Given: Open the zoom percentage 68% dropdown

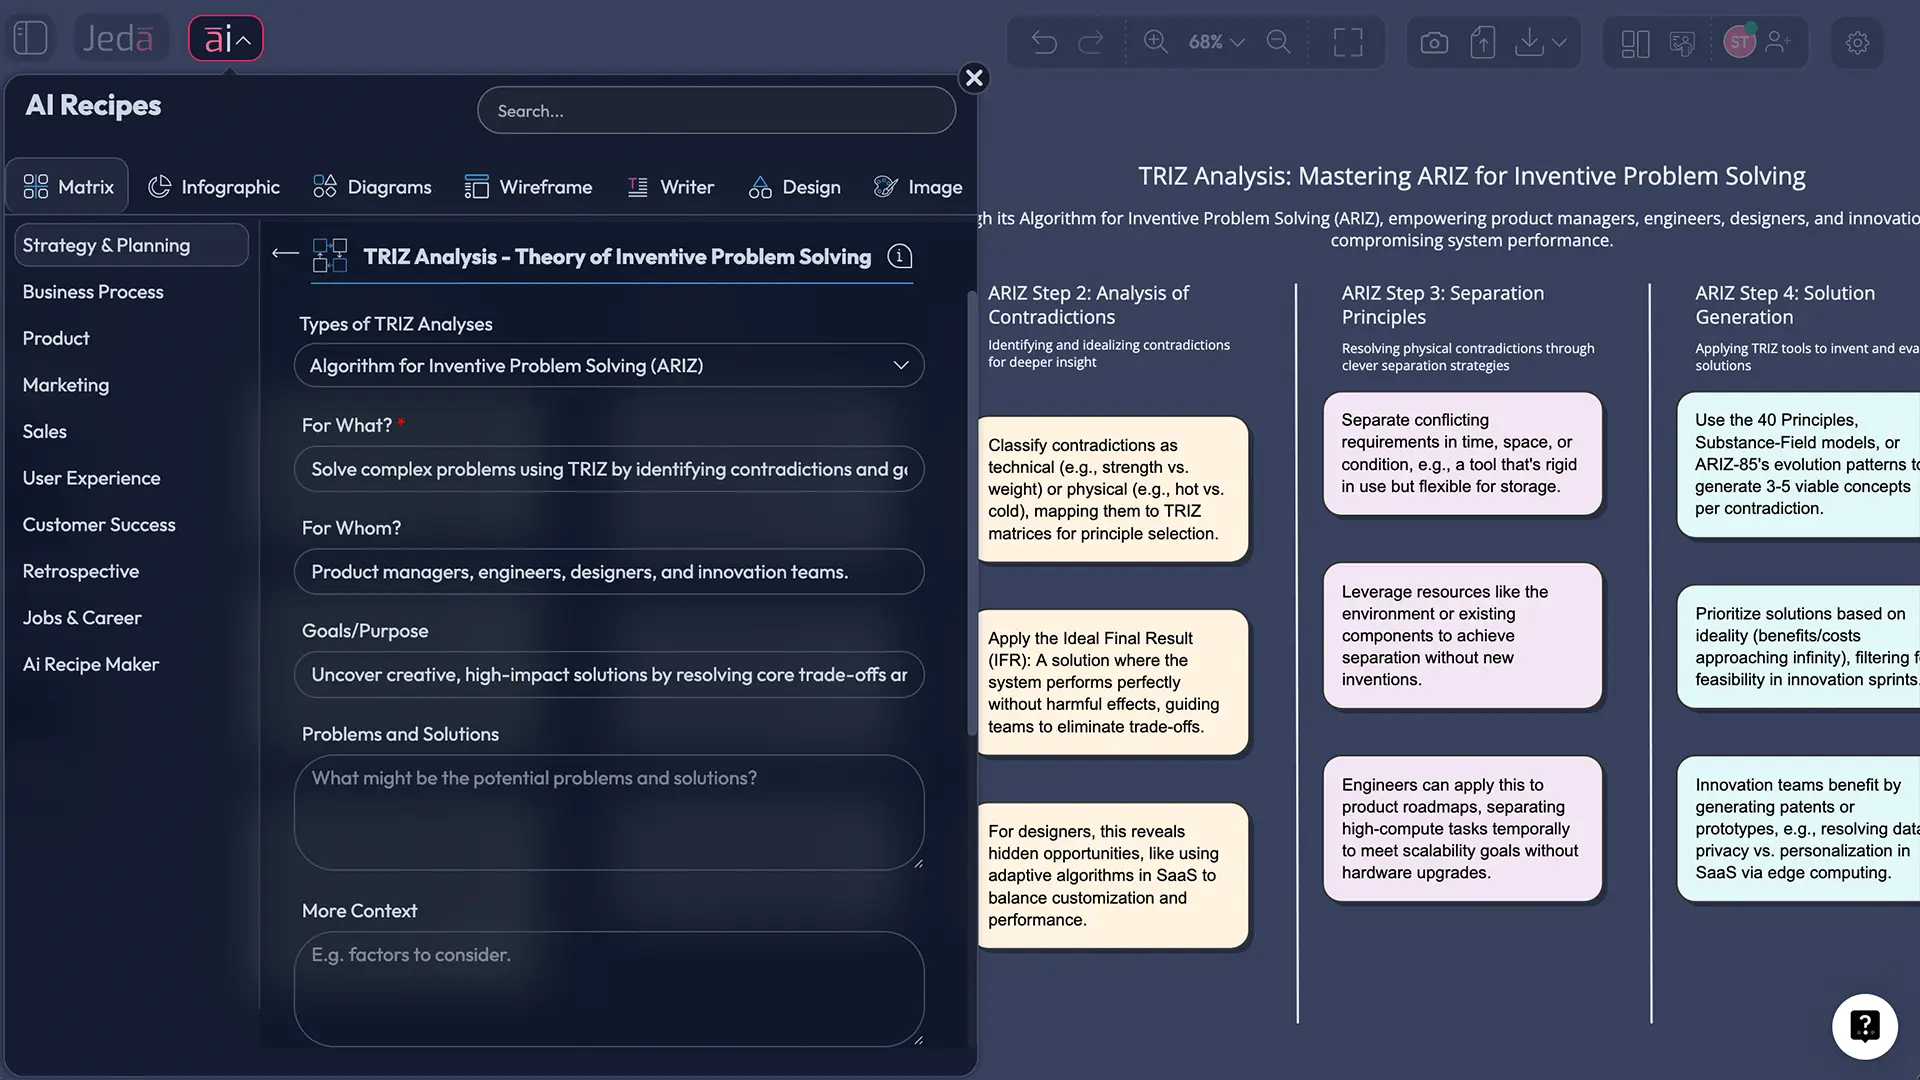Looking at the screenshot, I should click(1215, 42).
